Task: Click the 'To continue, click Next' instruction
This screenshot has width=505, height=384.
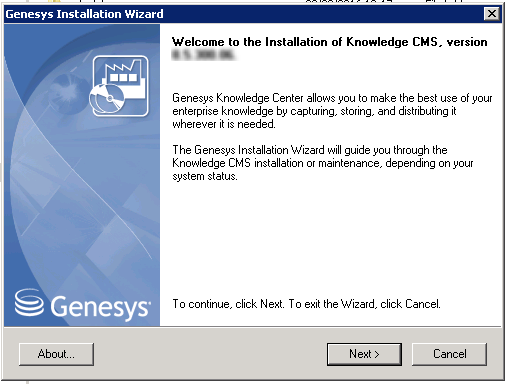Action: click(x=306, y=304)
